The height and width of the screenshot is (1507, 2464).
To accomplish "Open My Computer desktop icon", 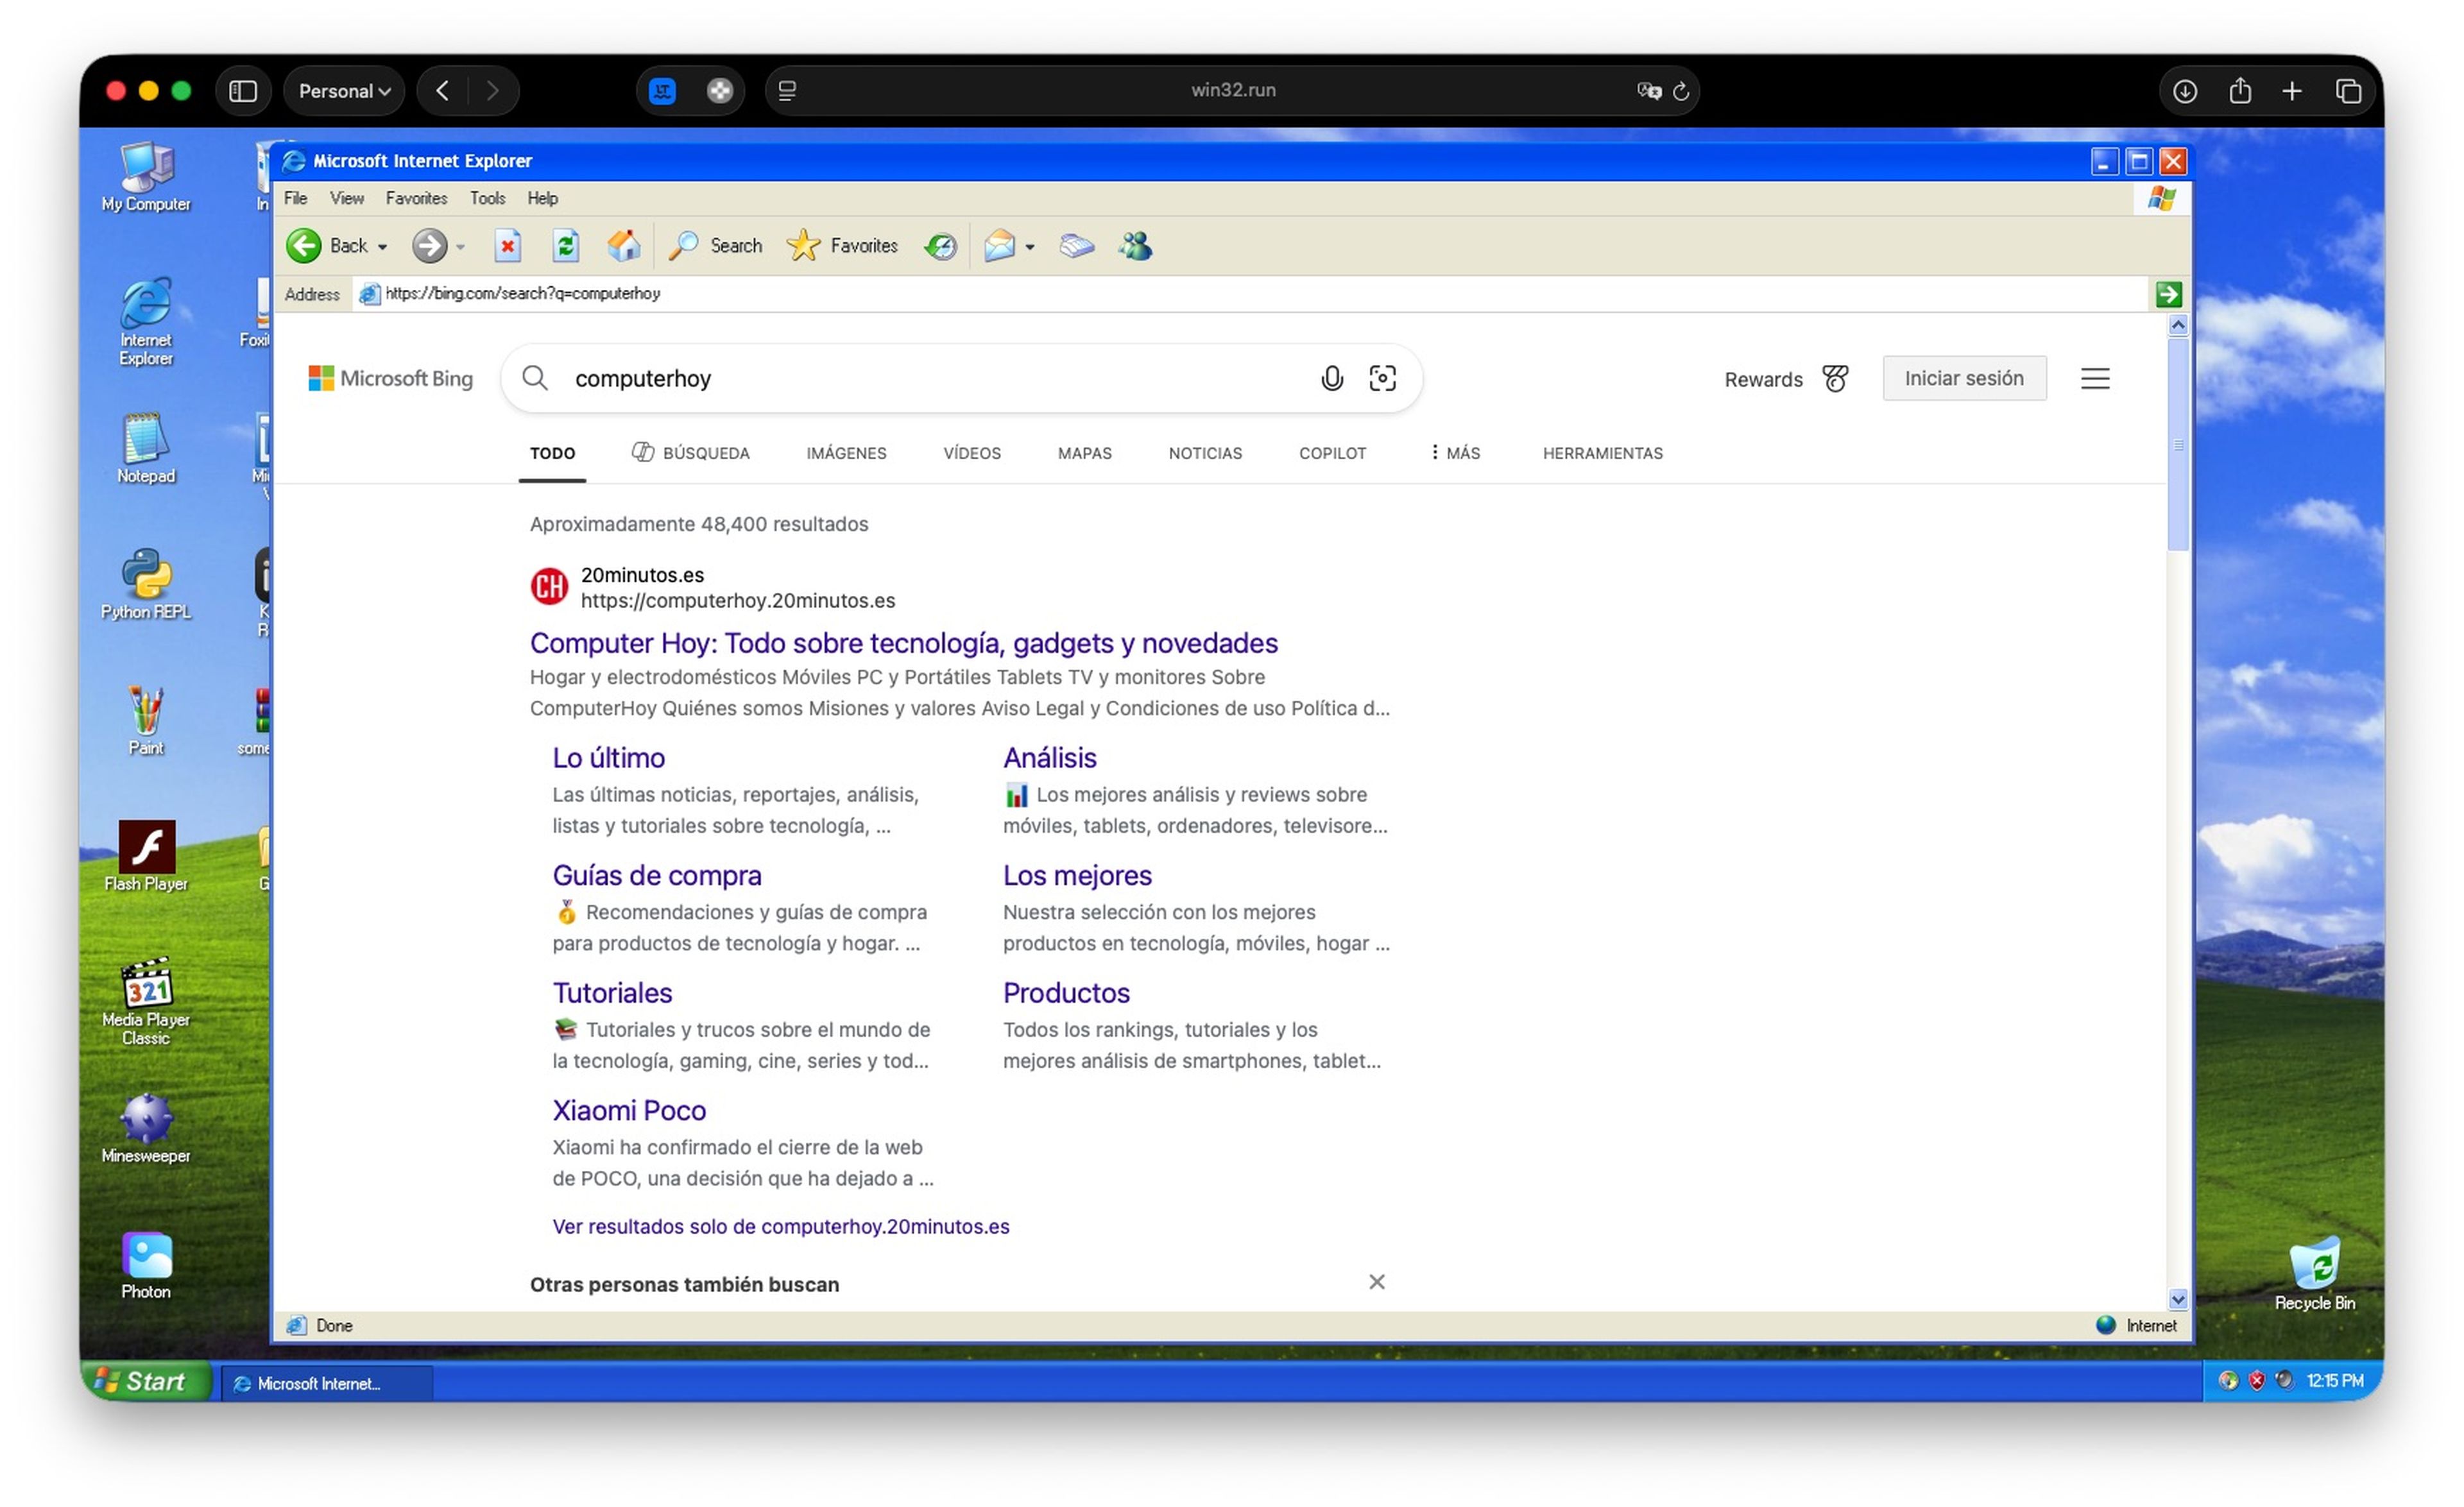I will tap(146, 178).
